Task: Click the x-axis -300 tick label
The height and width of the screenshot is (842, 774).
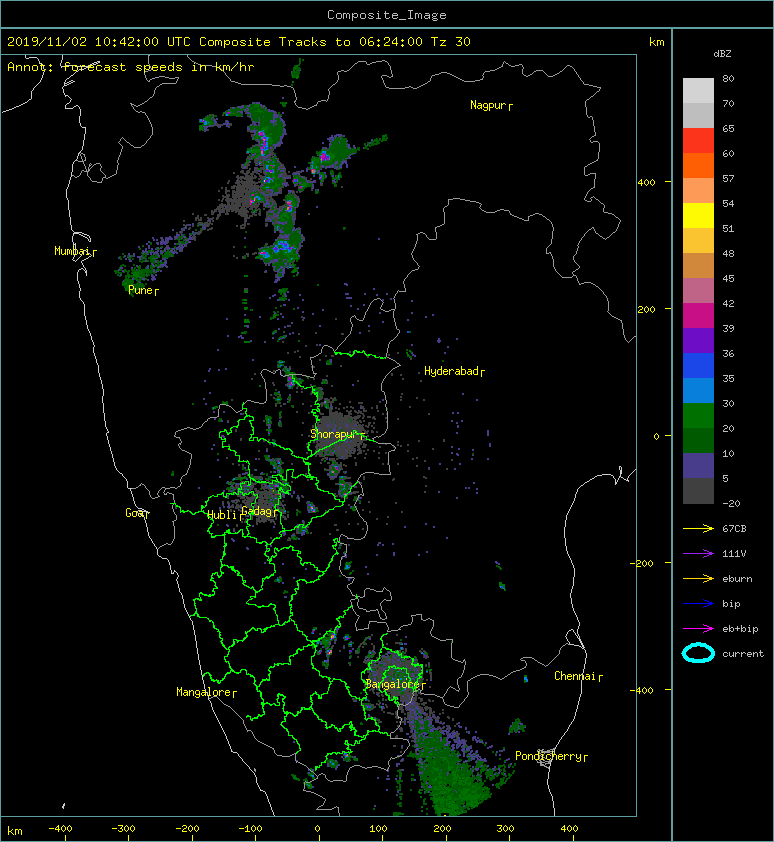Action: [123, 829]
